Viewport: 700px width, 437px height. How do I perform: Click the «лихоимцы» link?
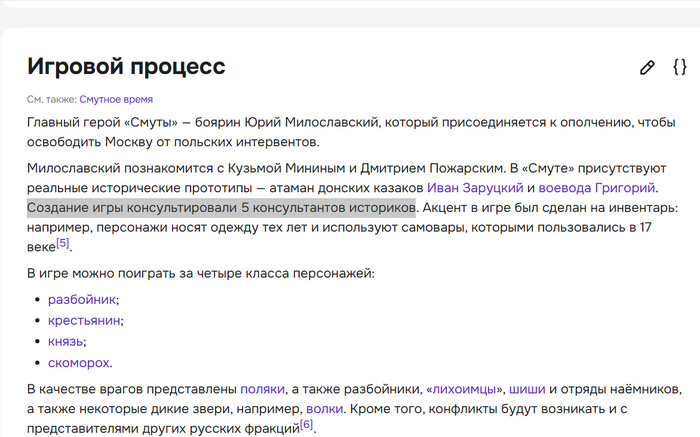coord(465,388)
